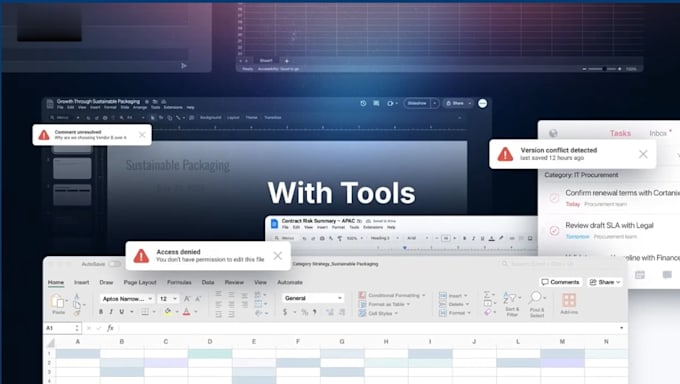Viewport: 680px width, 384px height.
Task: Open the Extensions menu in Slides
Action: (x=173, y=108)
